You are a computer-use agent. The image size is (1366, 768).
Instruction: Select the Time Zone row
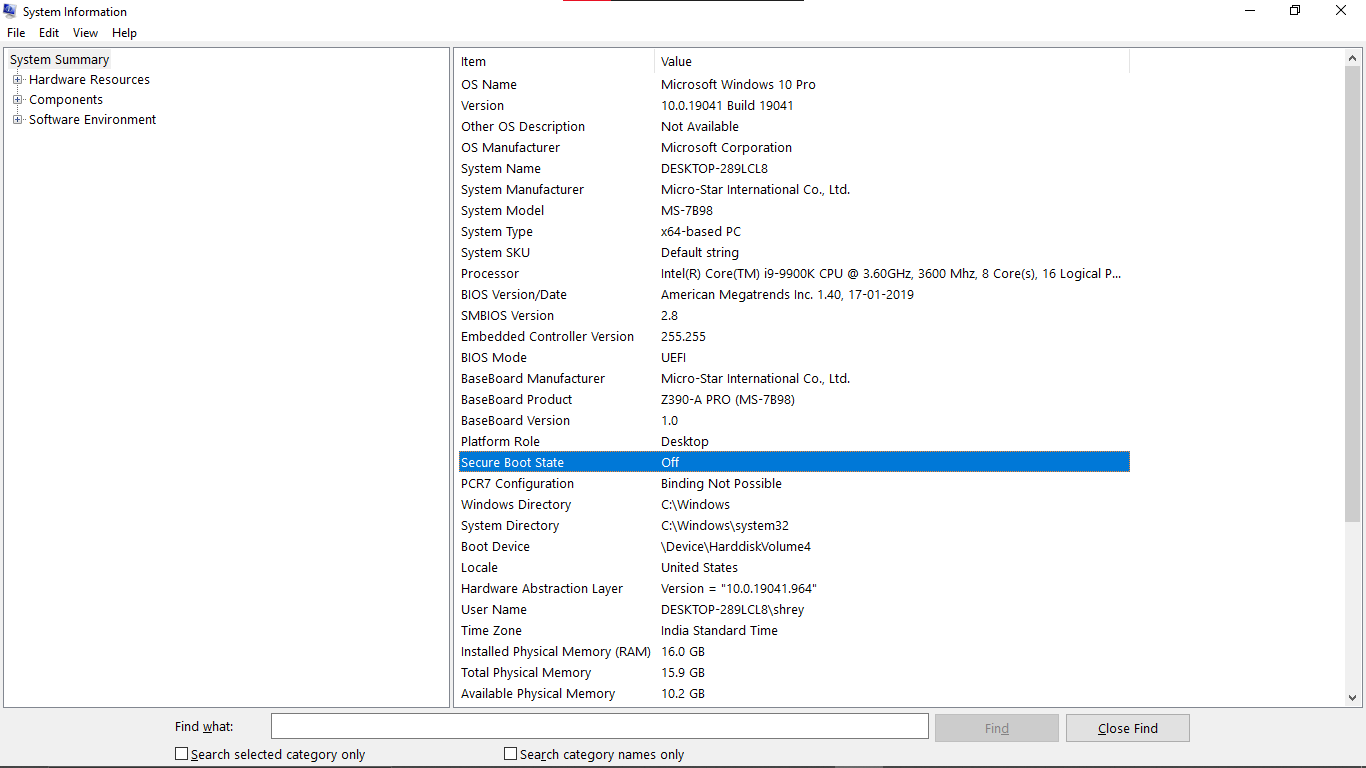pos(794,631)
